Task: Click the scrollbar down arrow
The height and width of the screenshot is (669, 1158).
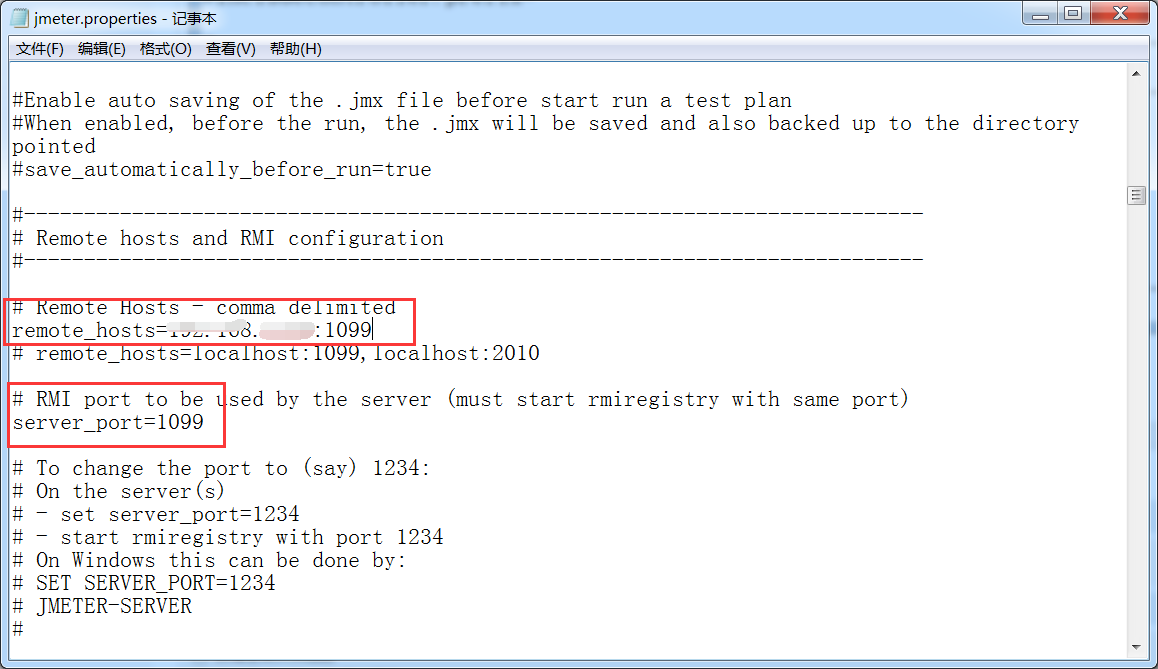Action: (1136, 647)
